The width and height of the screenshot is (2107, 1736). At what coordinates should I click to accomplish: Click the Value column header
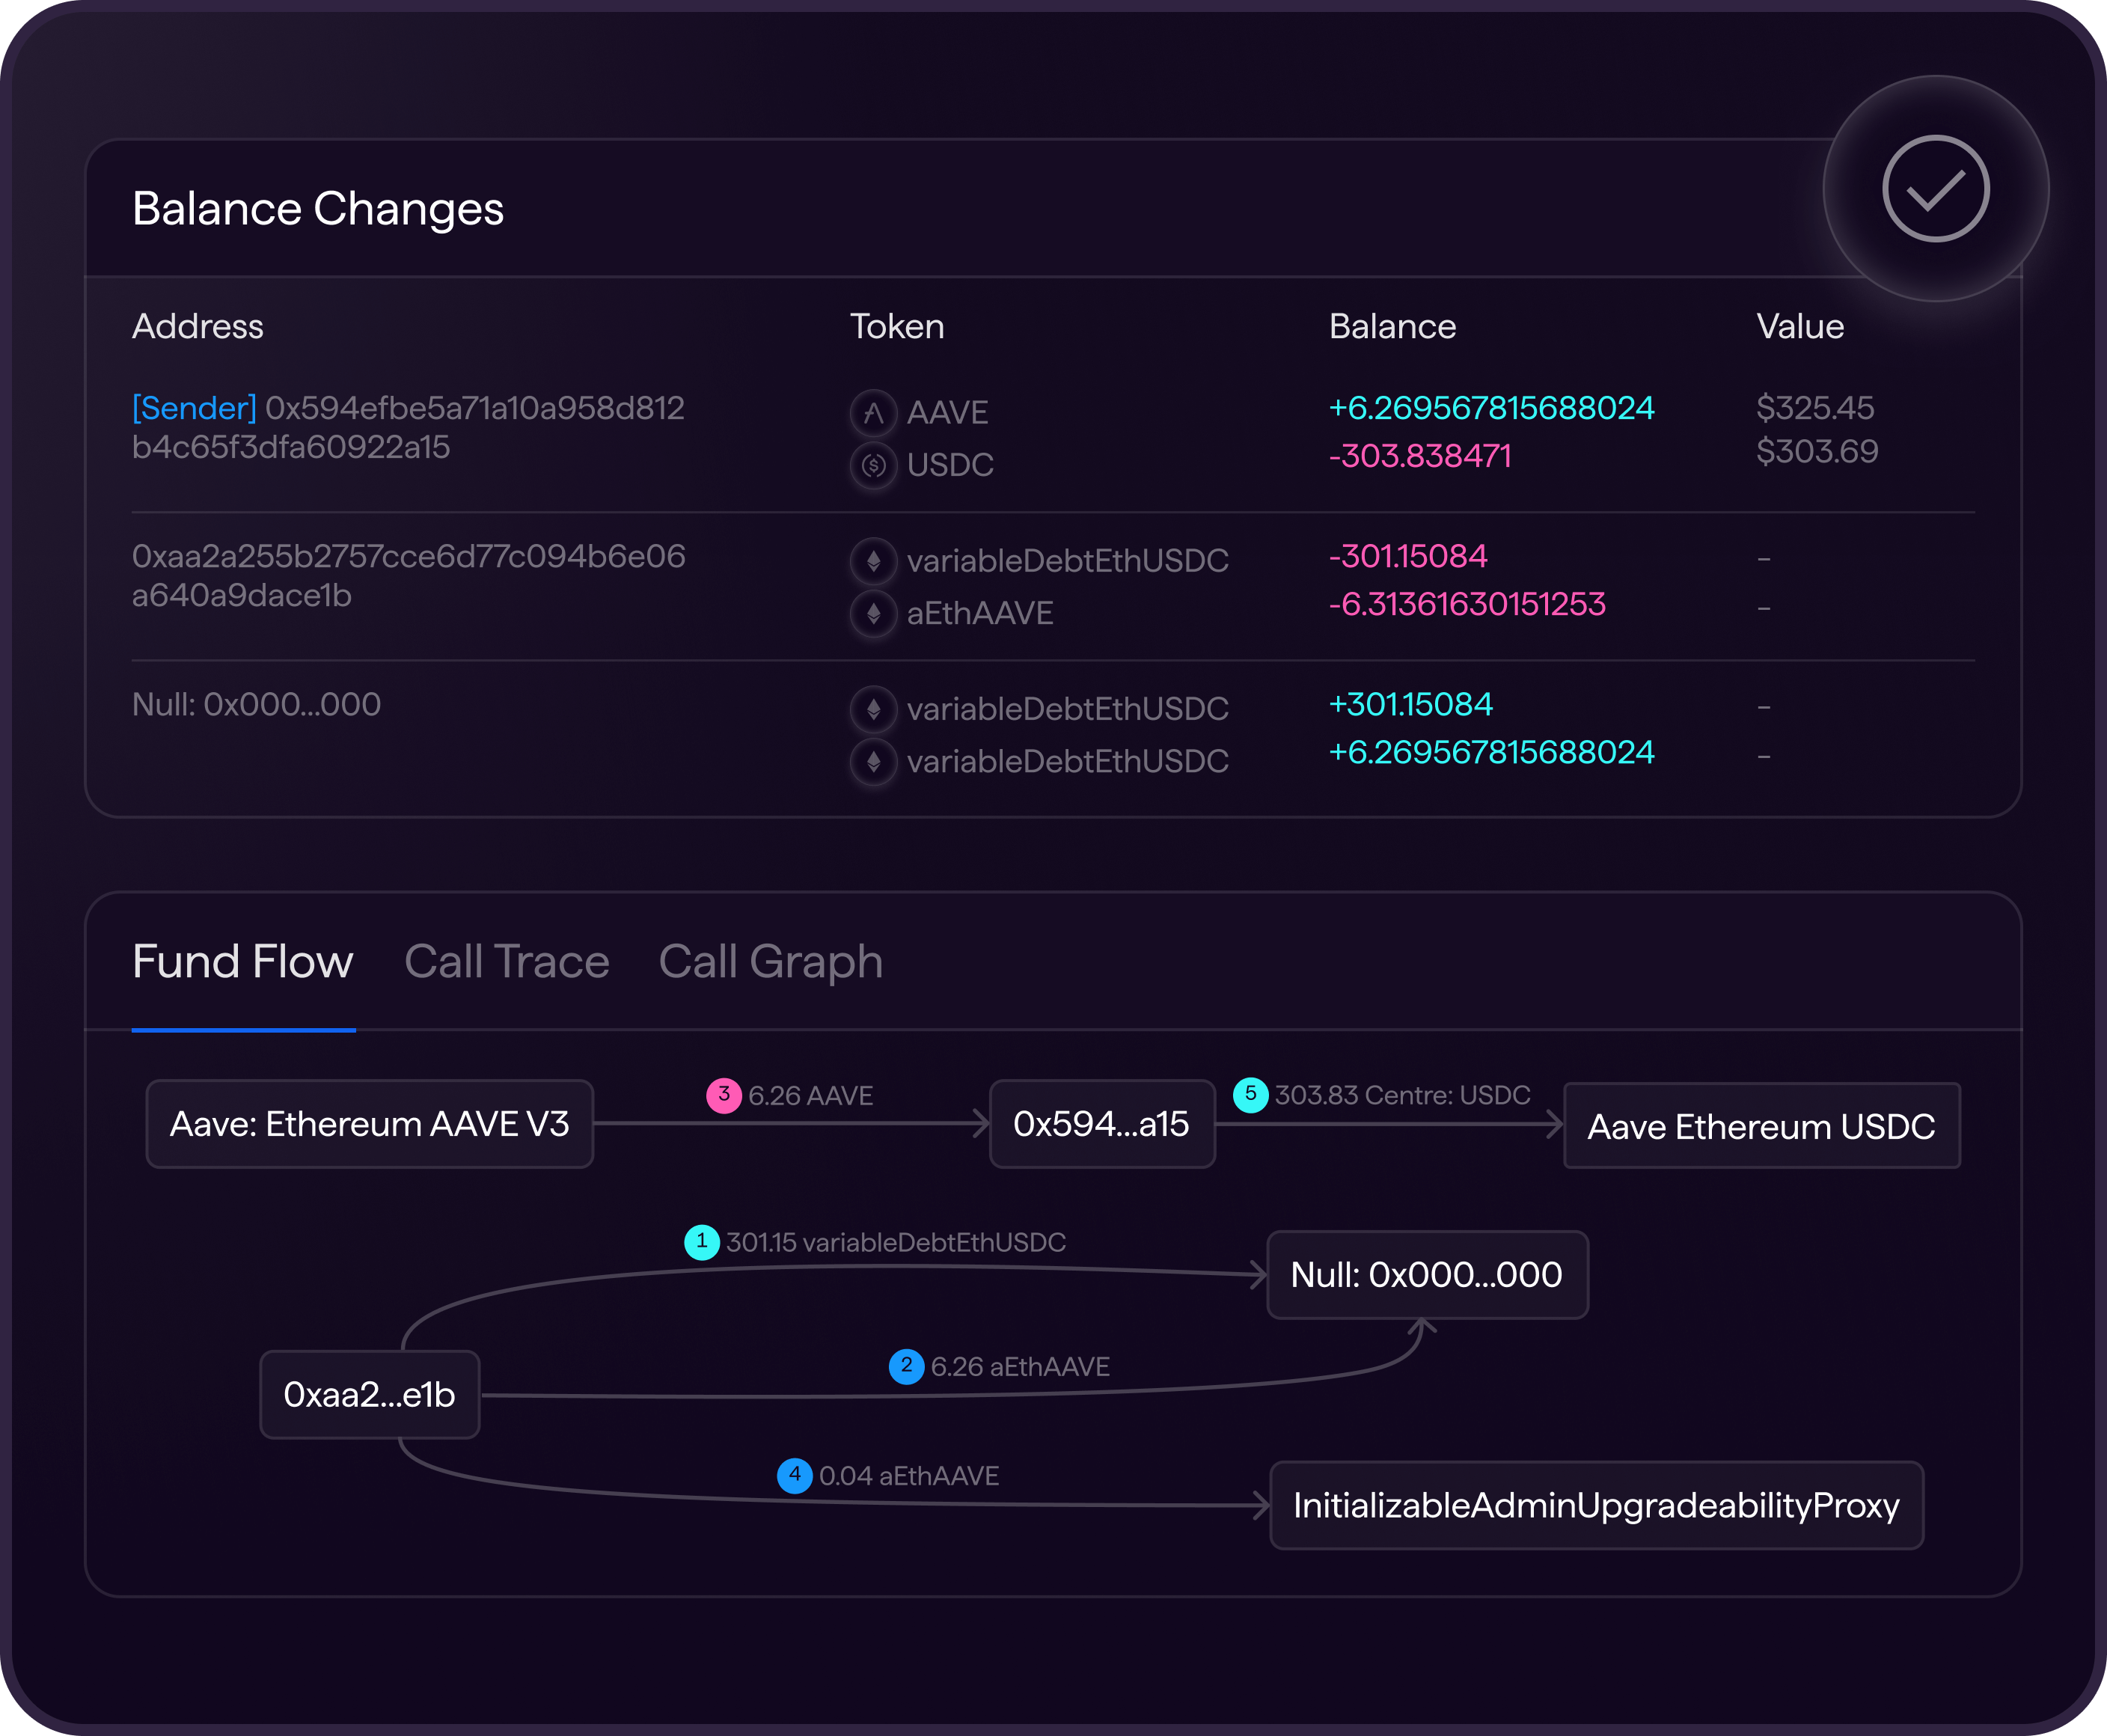pos(1801,326)
